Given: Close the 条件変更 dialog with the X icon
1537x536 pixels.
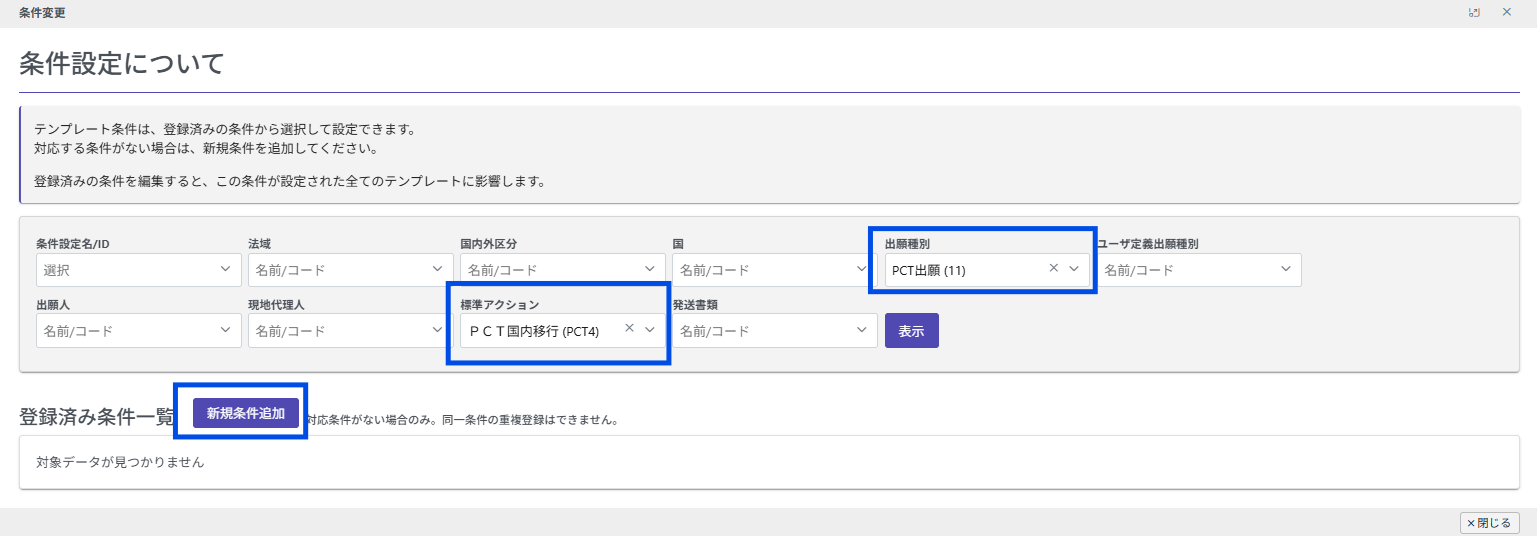Looking at the screenshot, I should [x=1507, y=13].
